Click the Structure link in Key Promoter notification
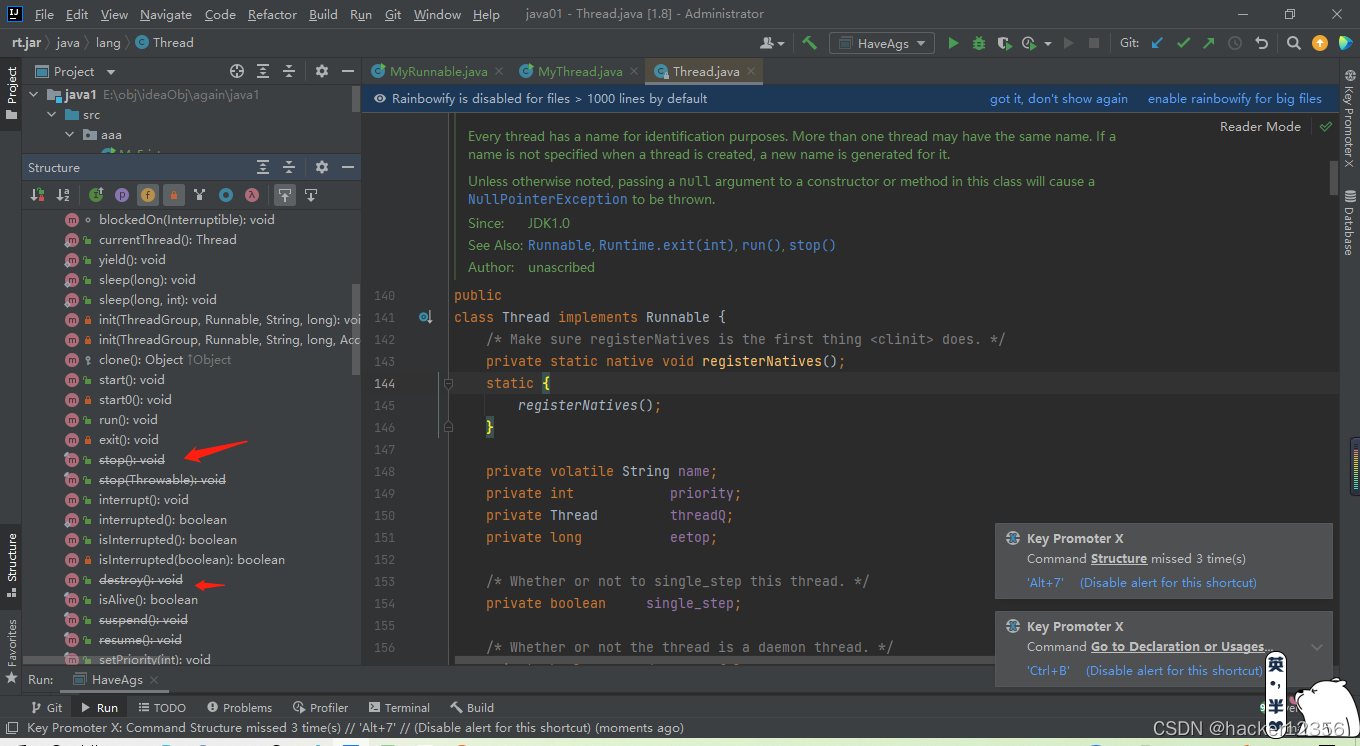 tap(1119, 559)
